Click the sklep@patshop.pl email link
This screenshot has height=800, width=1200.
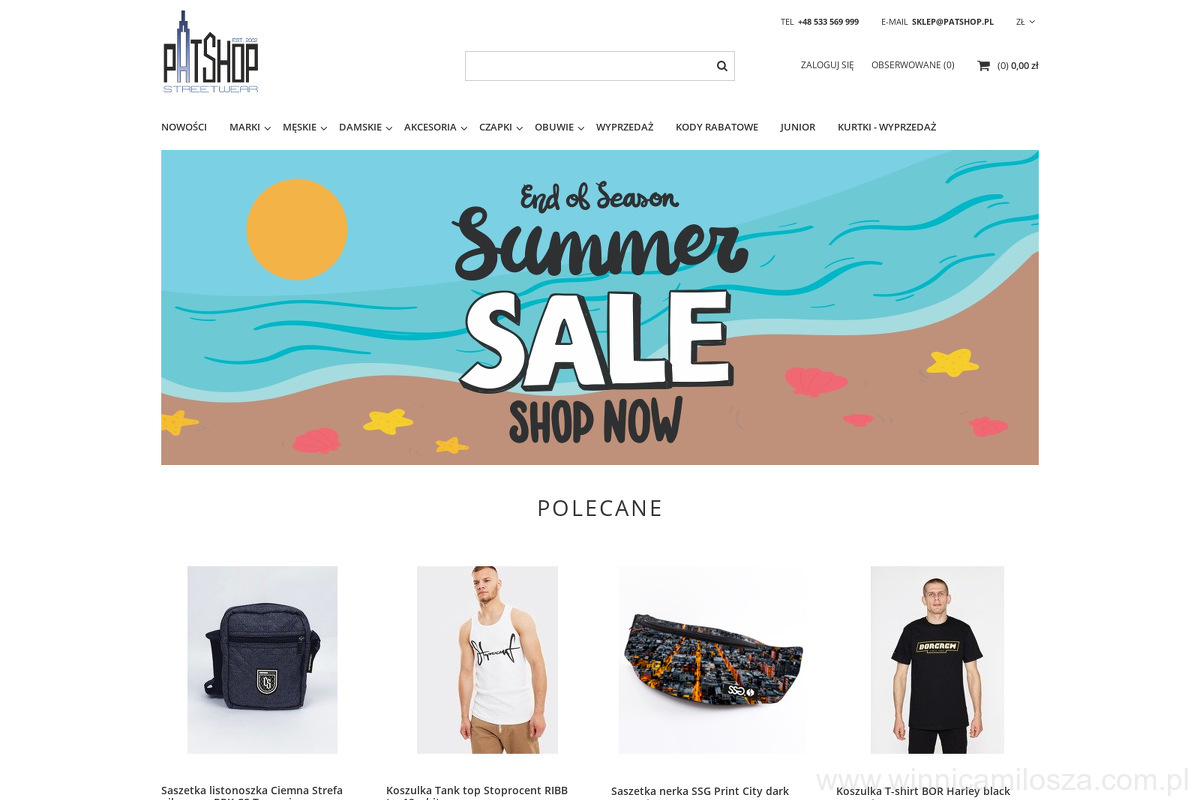coord(953,21)
